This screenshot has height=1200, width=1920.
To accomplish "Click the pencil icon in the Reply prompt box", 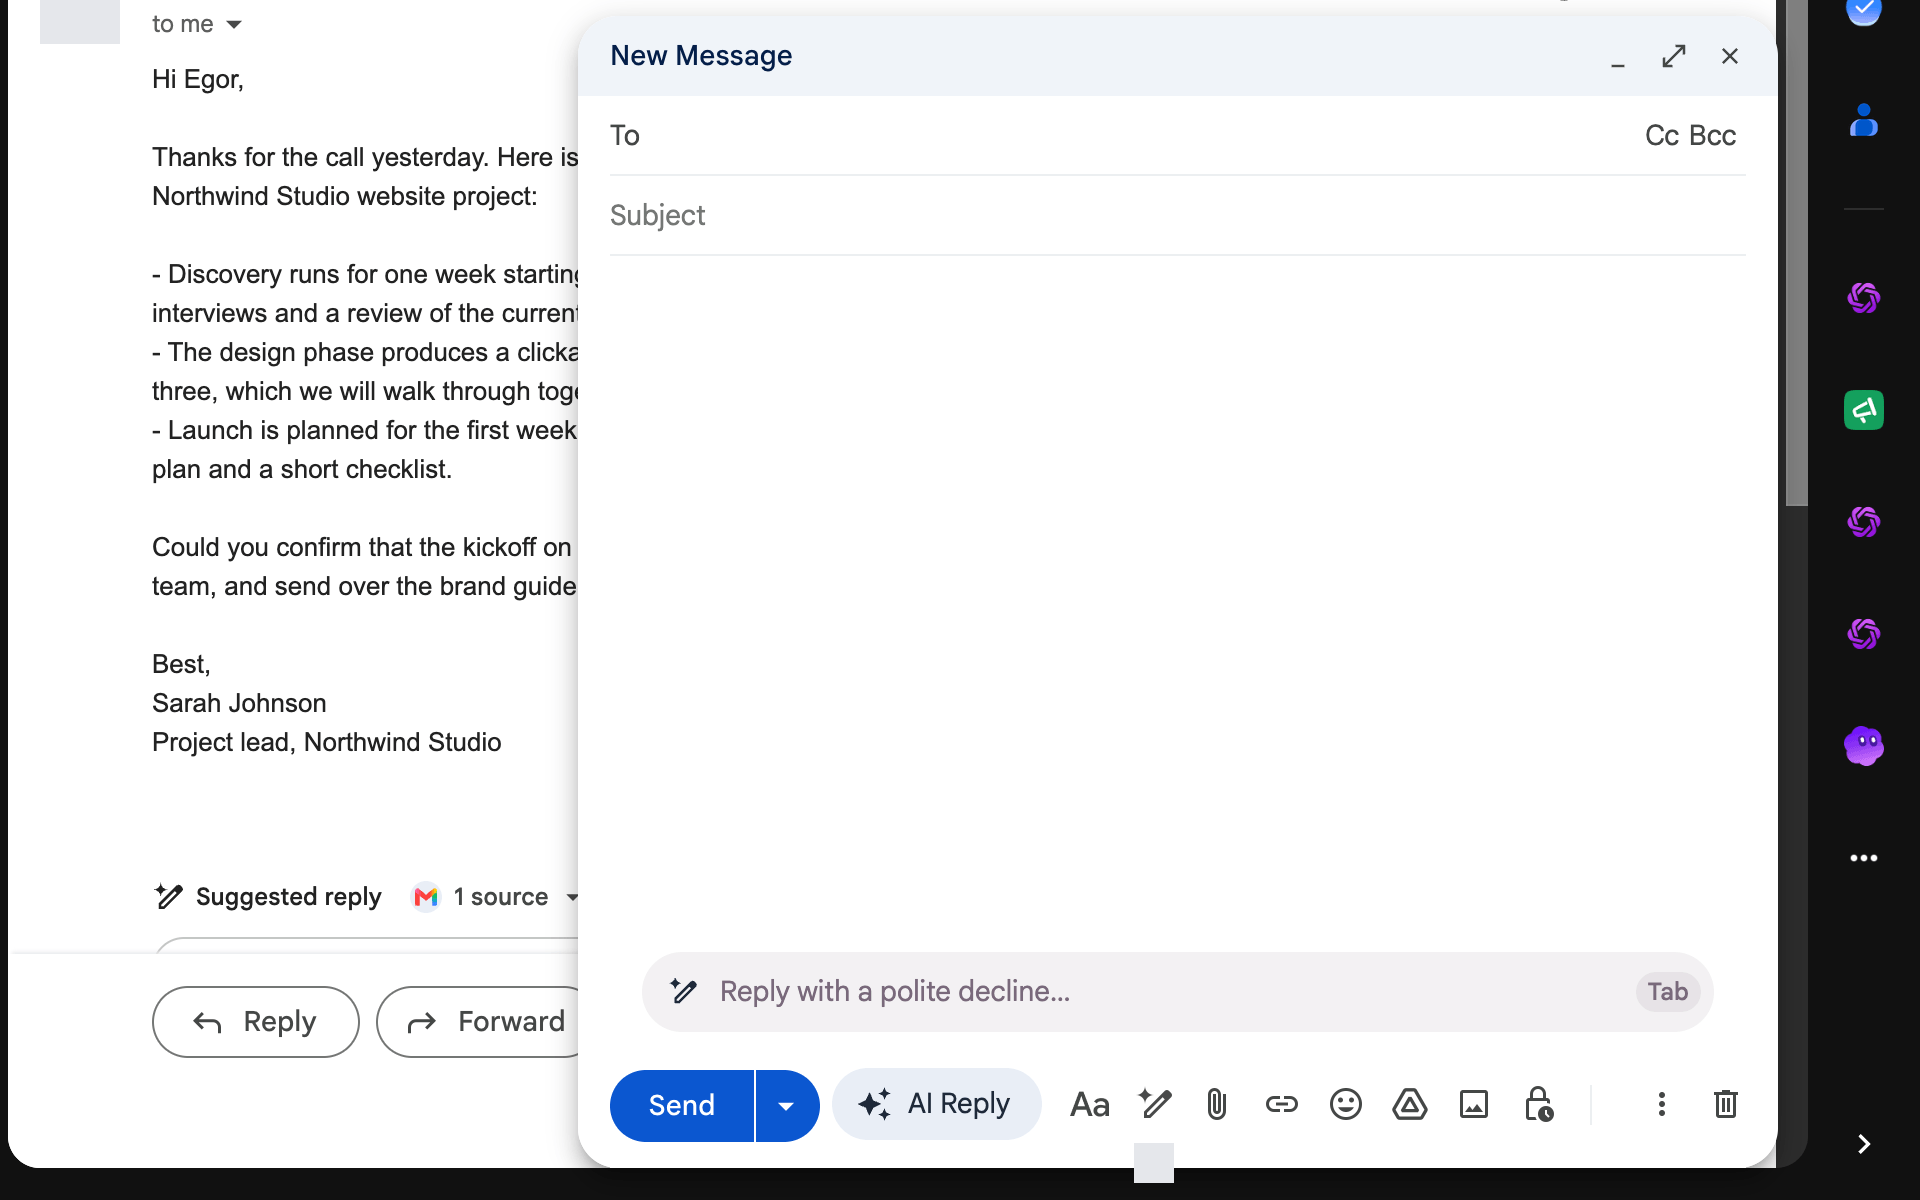I will [684, 991].
